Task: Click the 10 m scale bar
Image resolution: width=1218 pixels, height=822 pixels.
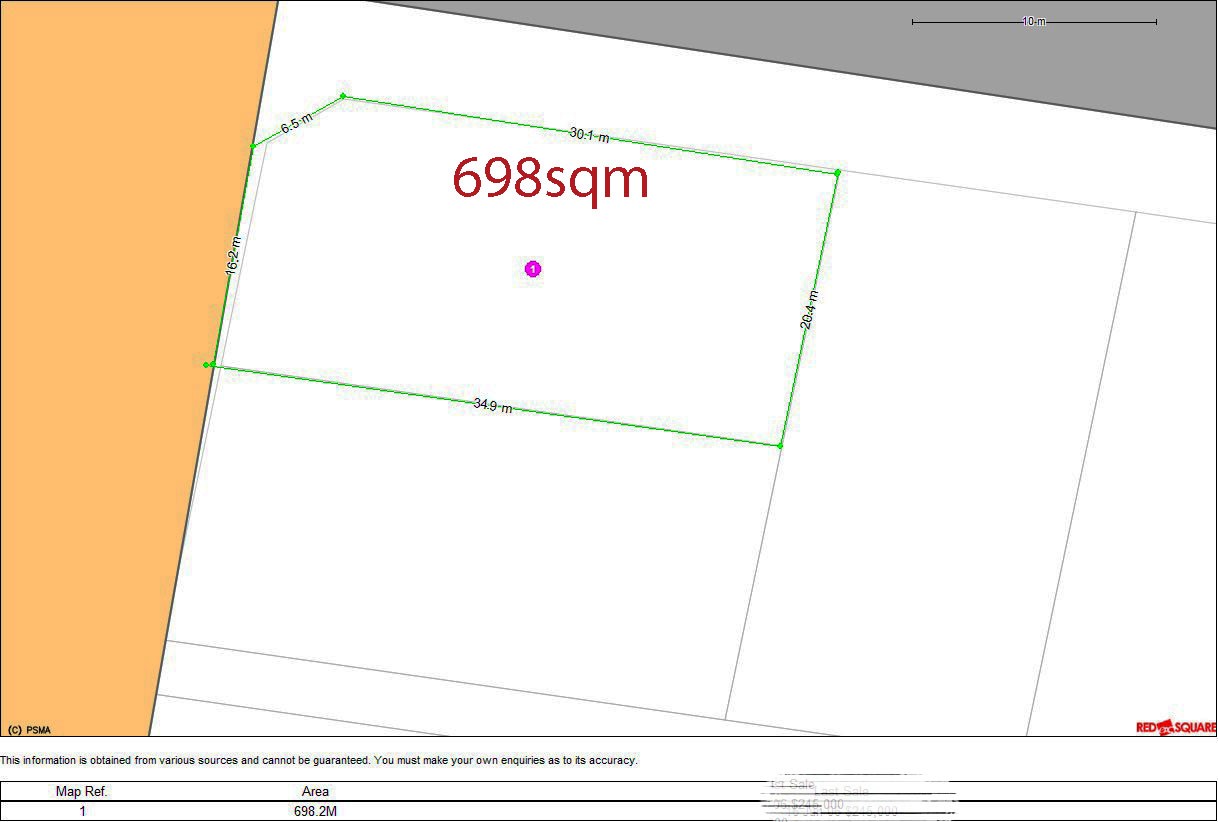Action: click(x=1034, y=22)
